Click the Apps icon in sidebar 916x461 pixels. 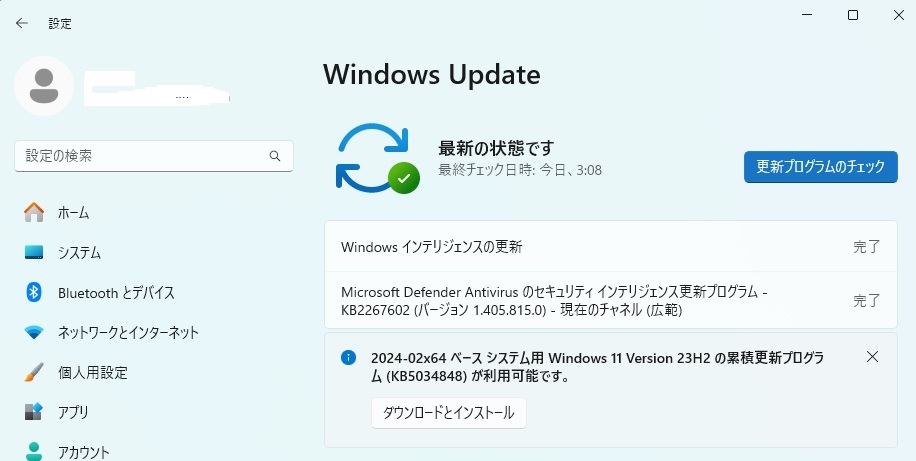point(34,412)
